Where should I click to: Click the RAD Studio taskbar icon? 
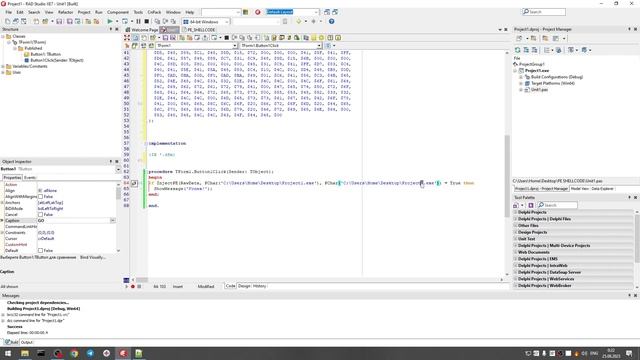123,353
